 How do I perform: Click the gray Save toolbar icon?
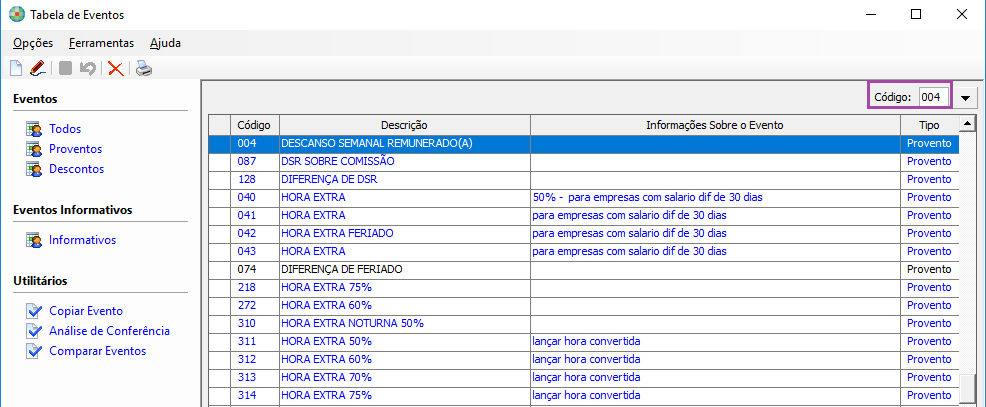pos(65,68)
